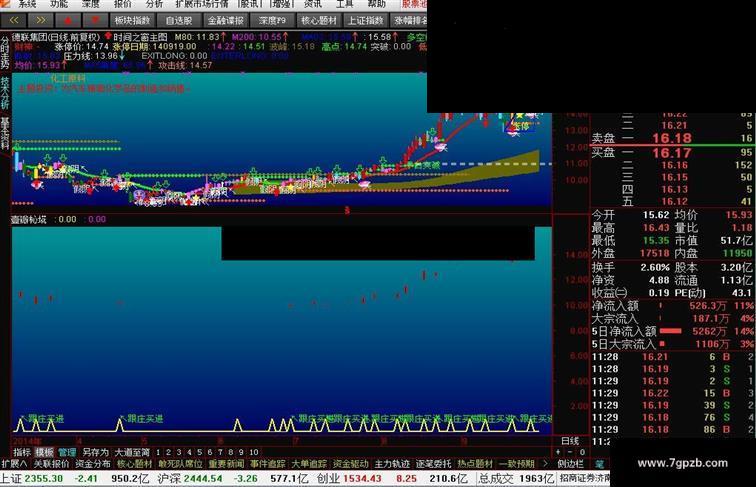Click the 指标 indicator tab
The height and width of the screenshot is (487, 756).
coord(22,452)
